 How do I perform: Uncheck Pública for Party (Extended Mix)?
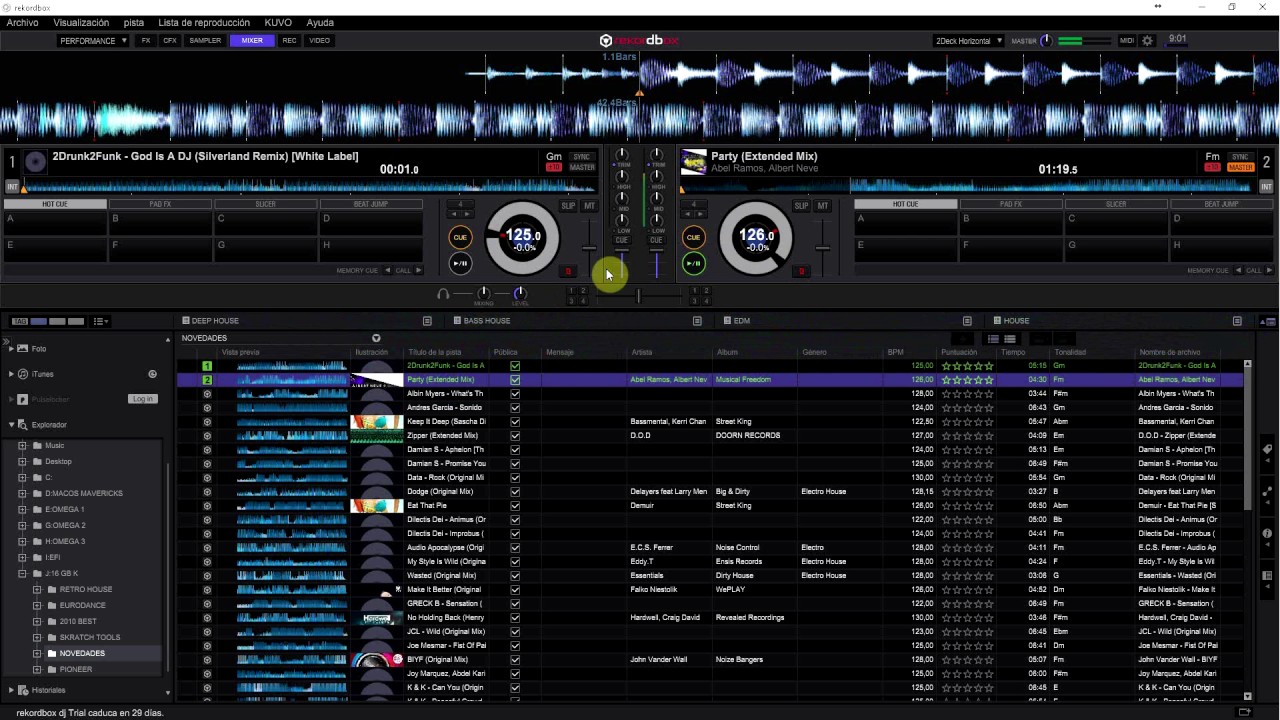click(x=515, y=380)
